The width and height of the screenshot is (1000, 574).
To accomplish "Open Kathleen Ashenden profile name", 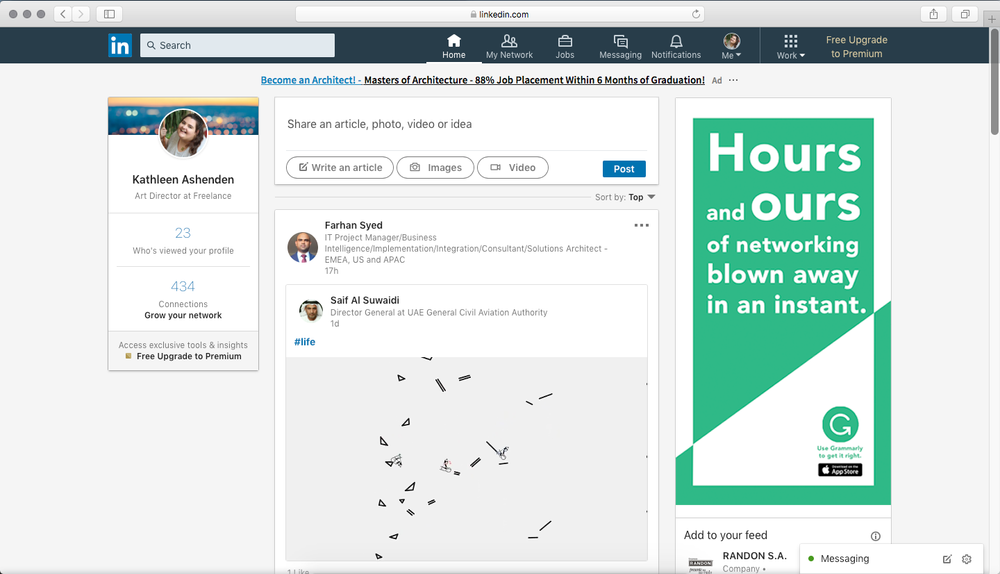I will (183, 180).
